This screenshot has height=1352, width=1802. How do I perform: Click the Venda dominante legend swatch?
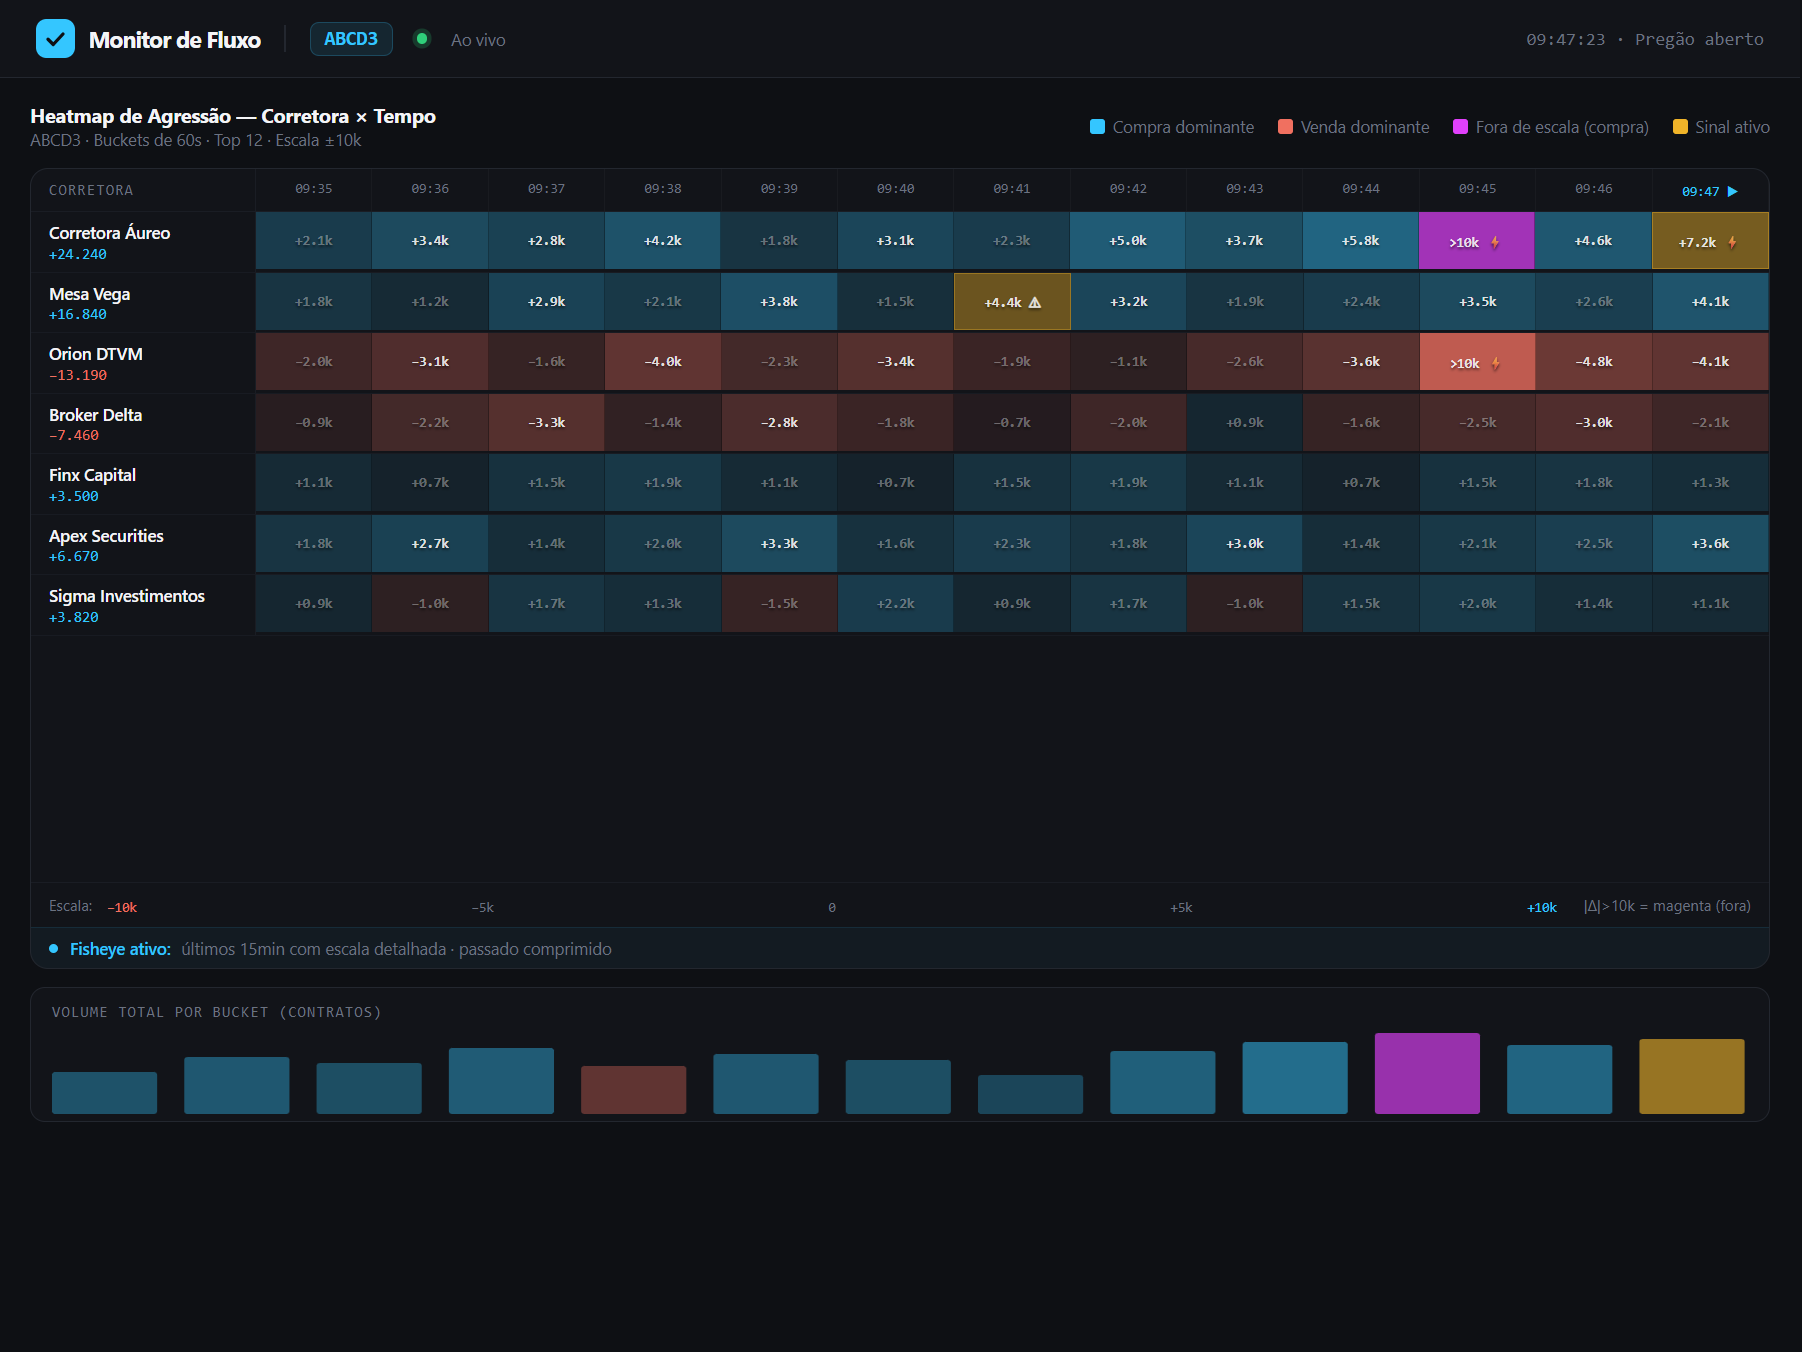(1285, 127)
